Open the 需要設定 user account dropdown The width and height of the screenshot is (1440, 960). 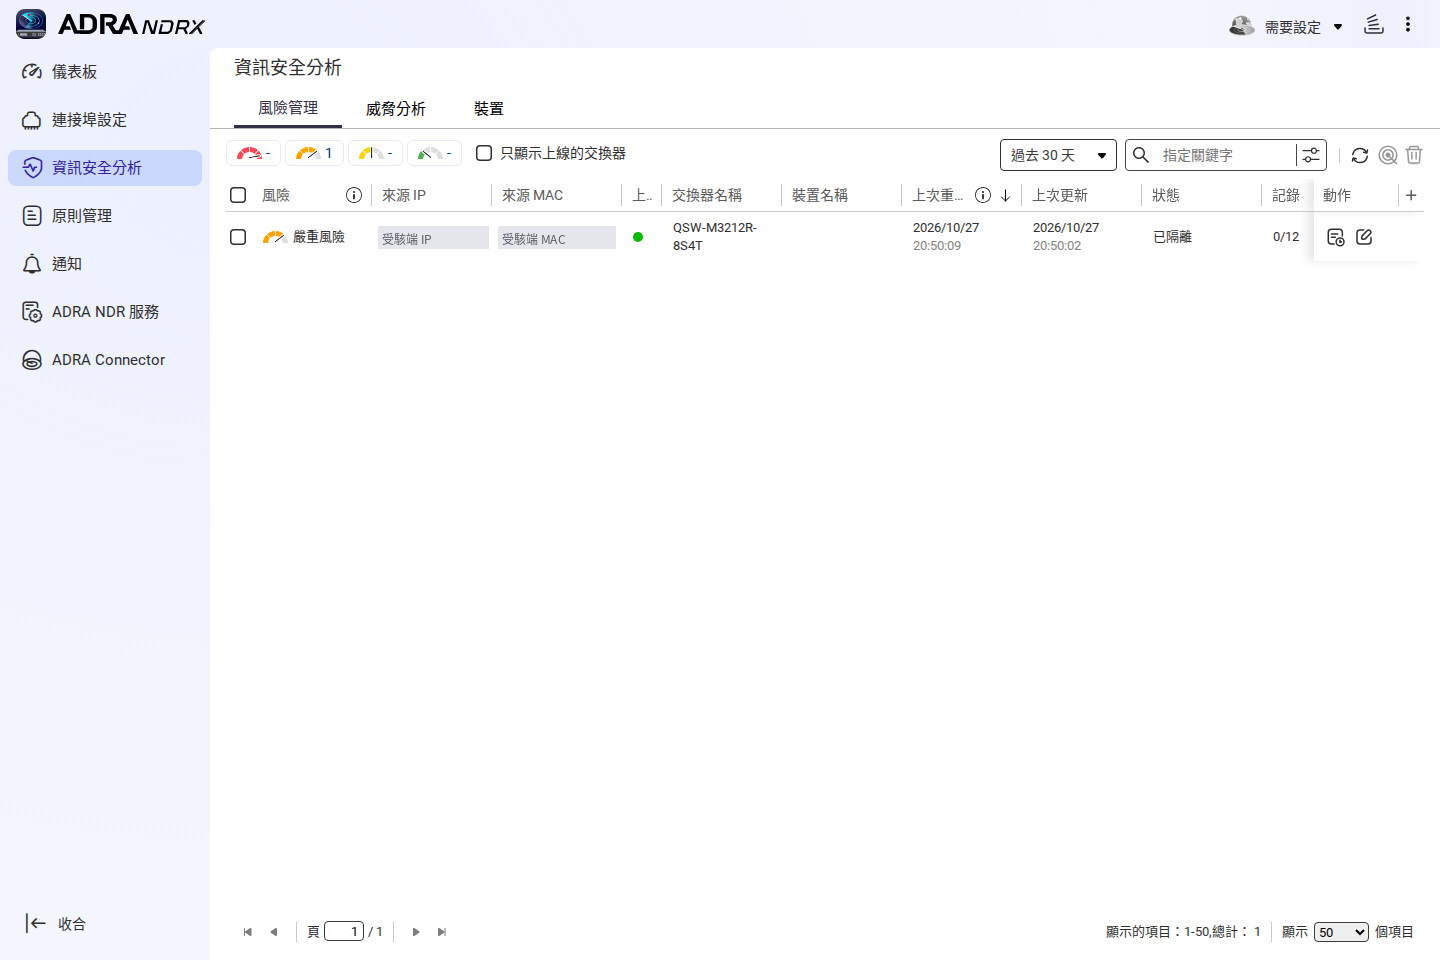tap(1286, 27)
